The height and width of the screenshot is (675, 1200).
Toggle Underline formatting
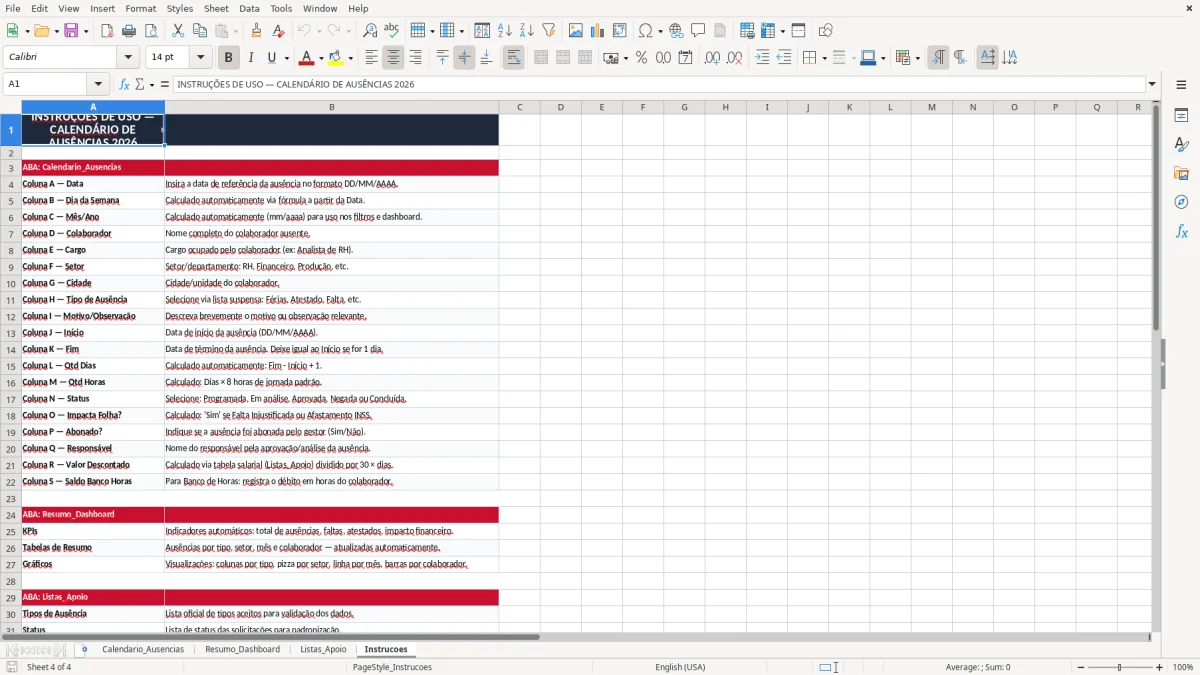pyautogui.click(x=272, y=58)
